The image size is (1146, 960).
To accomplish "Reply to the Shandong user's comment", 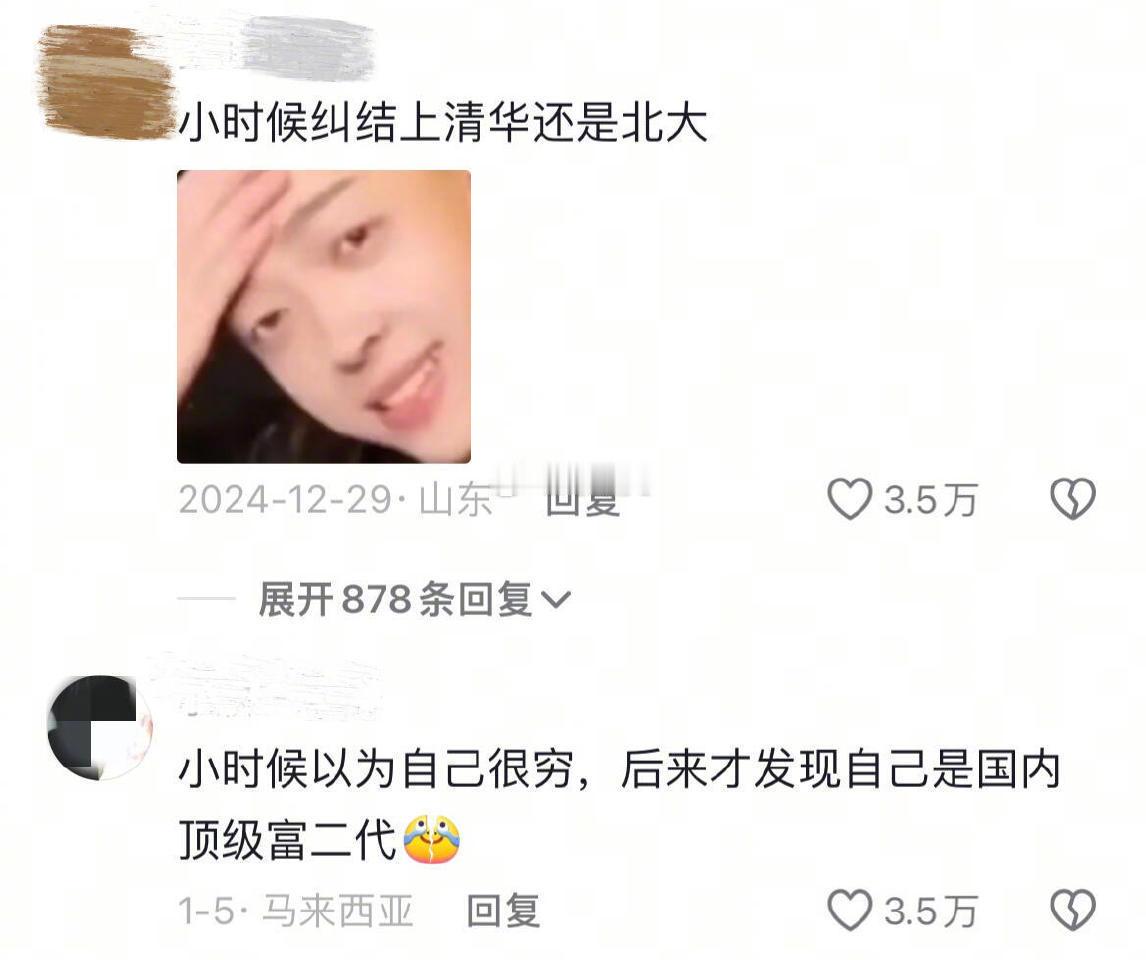I will coord(583,500).
